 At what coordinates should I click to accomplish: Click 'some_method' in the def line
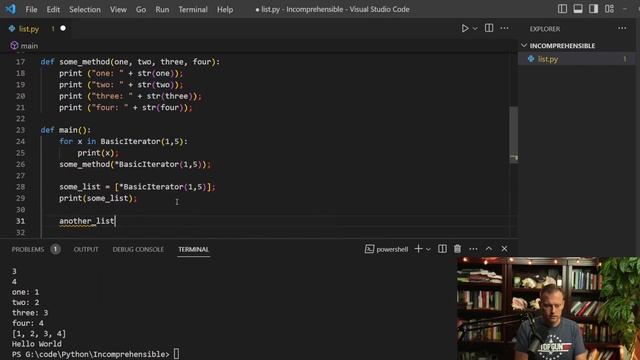pyautogui.click(x=84, y=62)
